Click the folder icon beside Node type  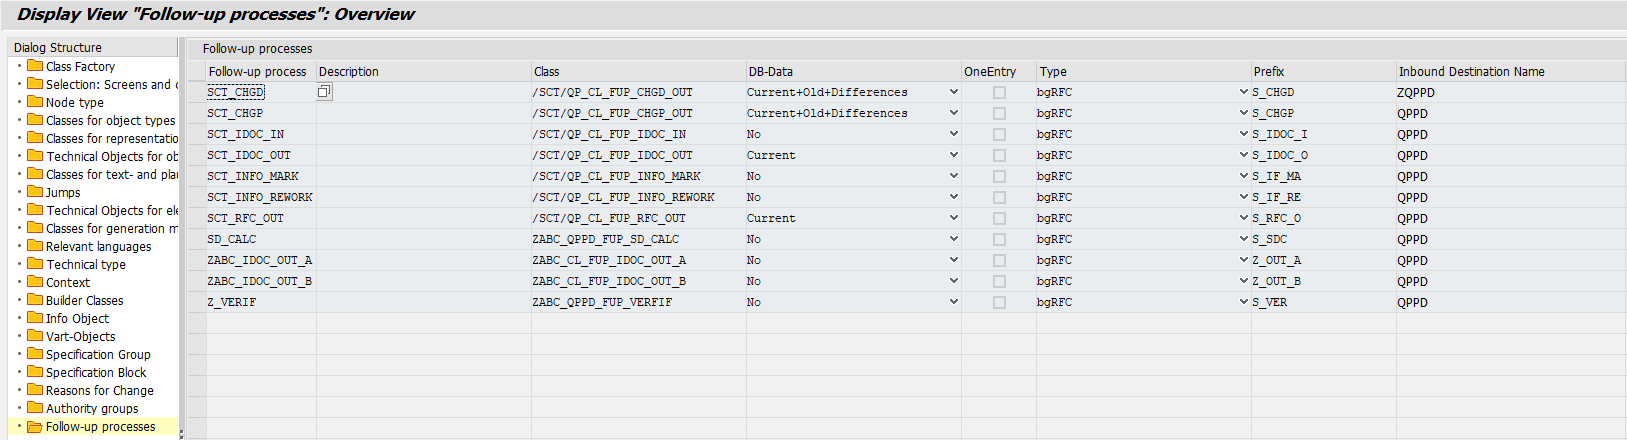click(35, 102)
